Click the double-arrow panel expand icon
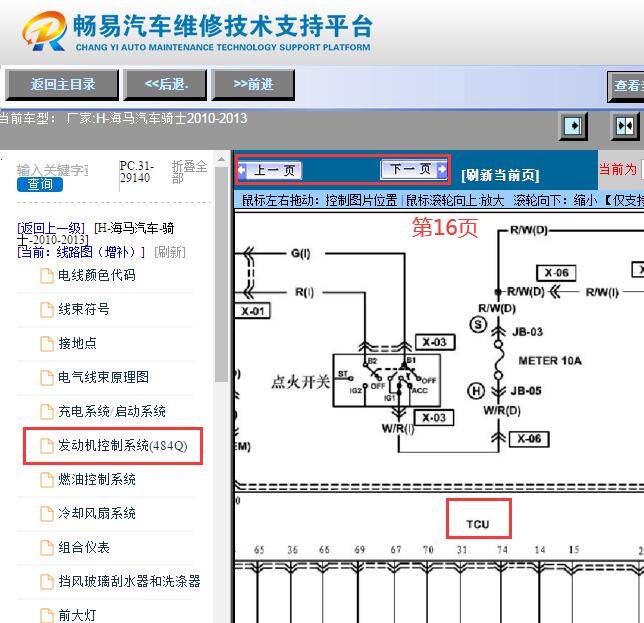This screenshot has height=623, width=644. [x=625, y=126]
